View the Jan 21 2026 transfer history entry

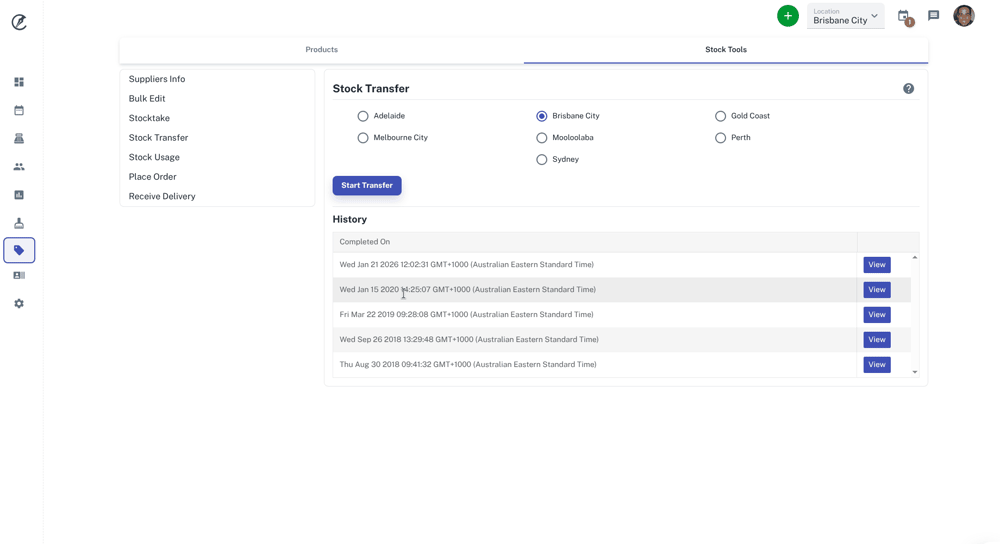point(876,265)
